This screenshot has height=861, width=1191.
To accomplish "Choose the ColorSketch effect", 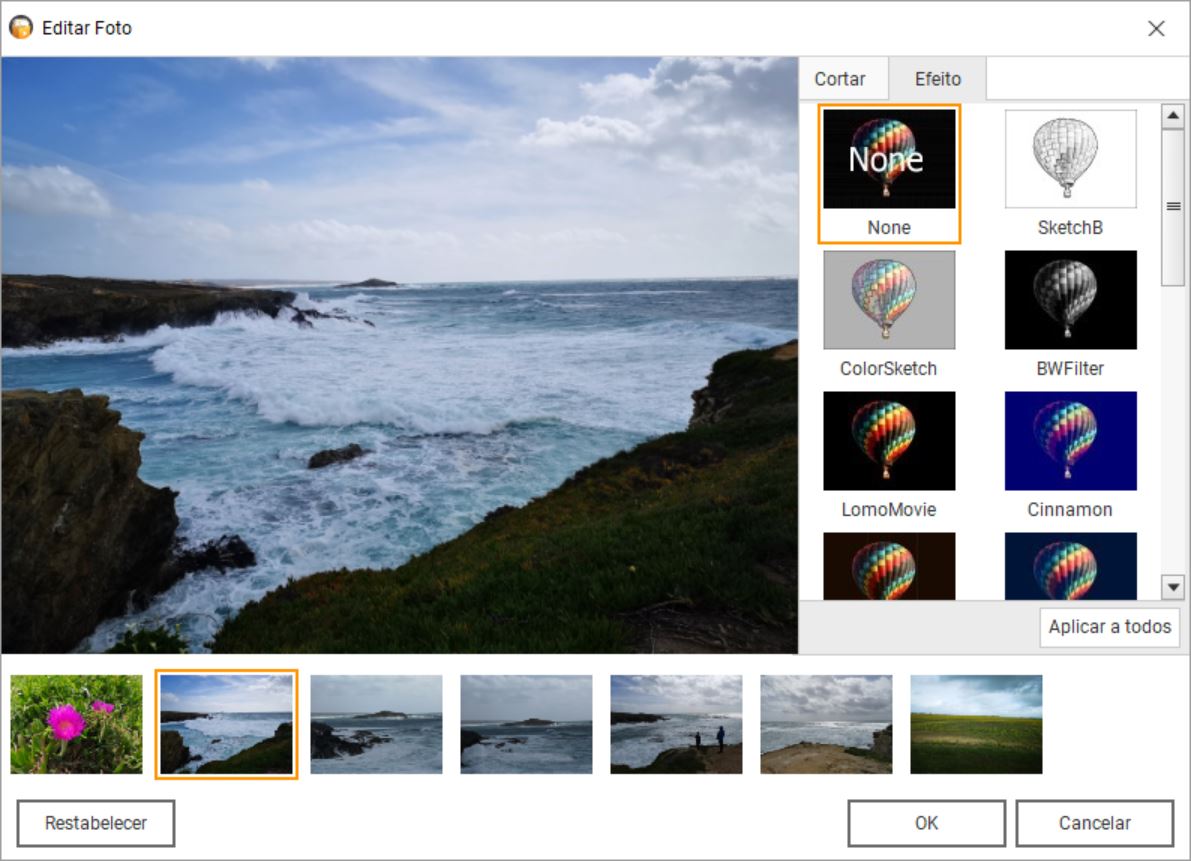I will click(x=889, y=300).
